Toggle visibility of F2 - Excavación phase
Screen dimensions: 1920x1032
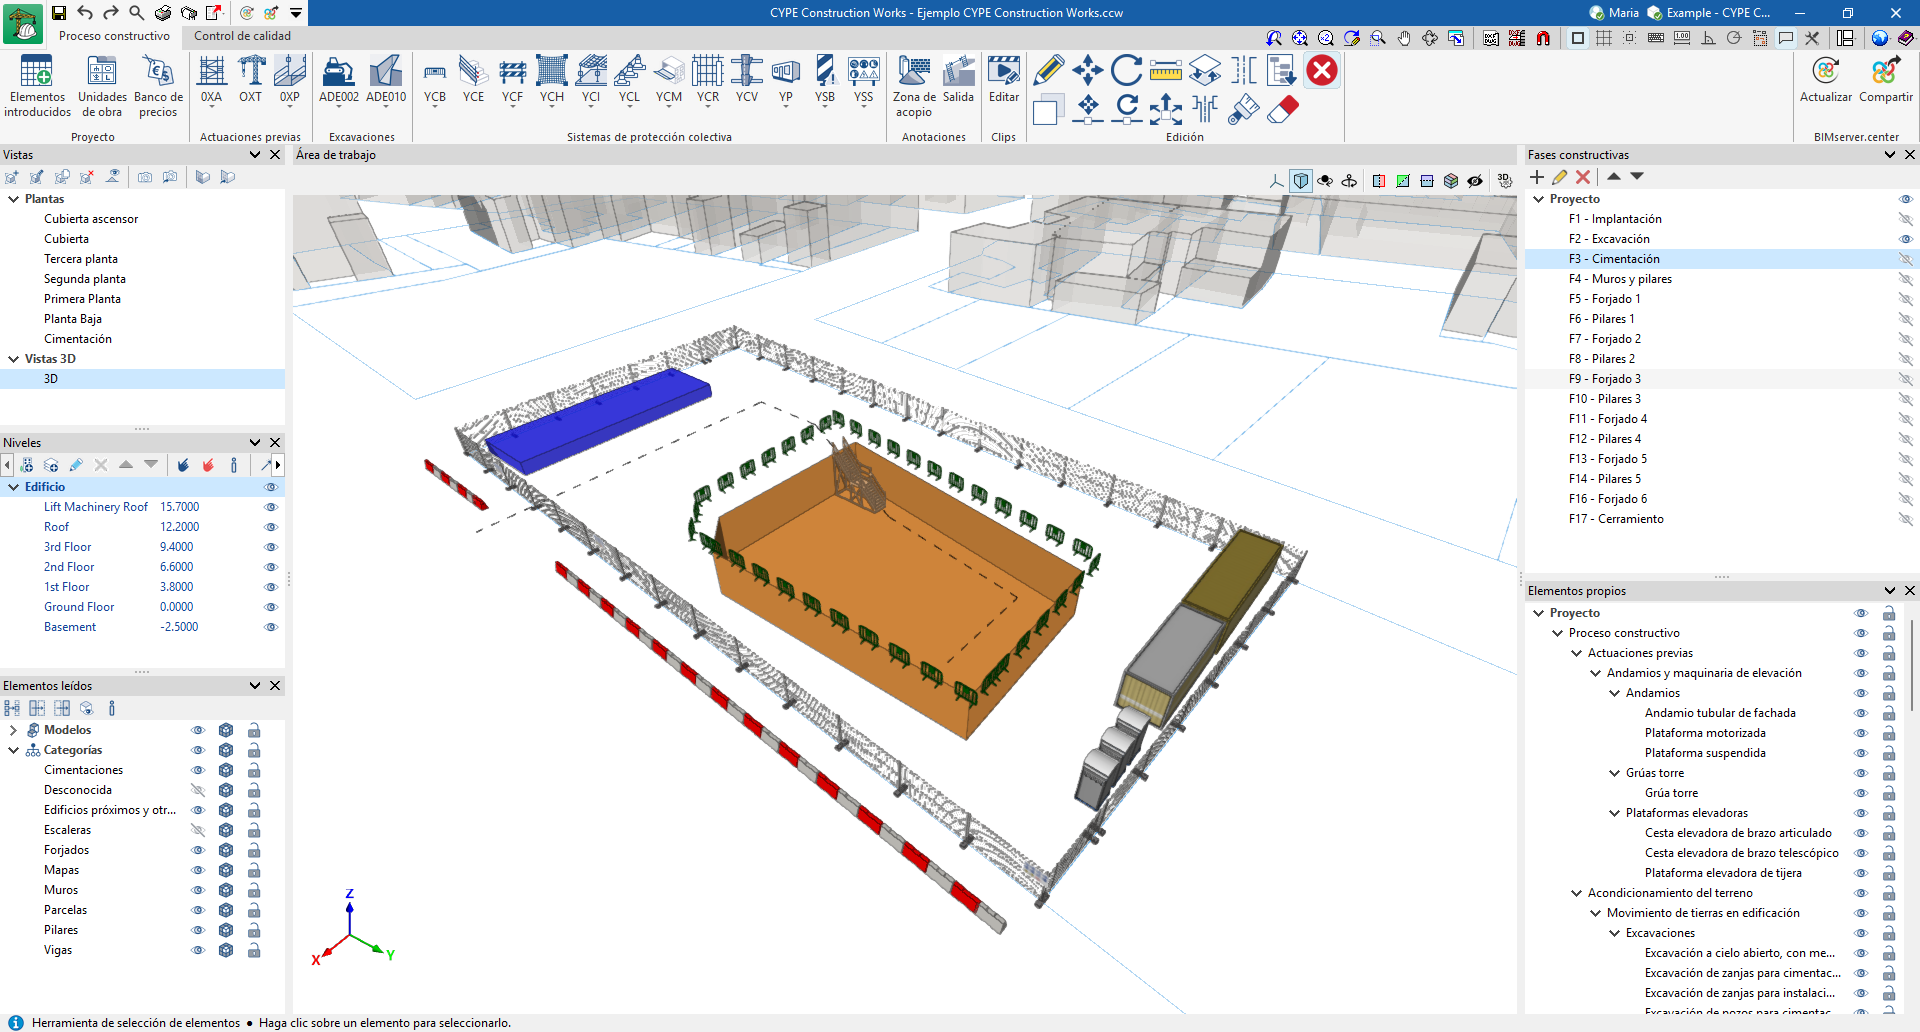[x=1905, y=239]
